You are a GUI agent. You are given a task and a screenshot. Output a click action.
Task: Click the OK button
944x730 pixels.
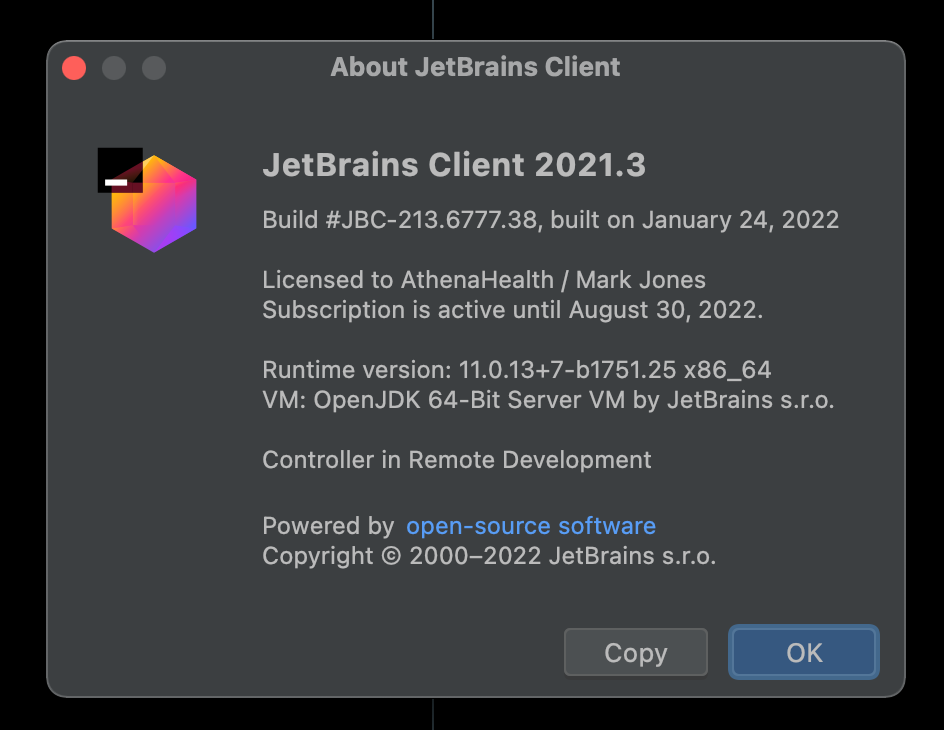804,652
